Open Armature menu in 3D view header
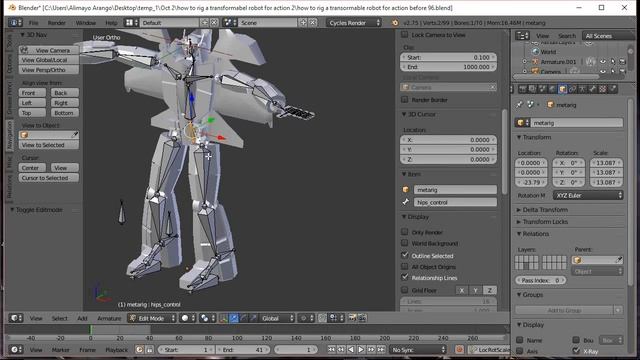This screenshot has width=640, height=360. [x=109, y=318]
